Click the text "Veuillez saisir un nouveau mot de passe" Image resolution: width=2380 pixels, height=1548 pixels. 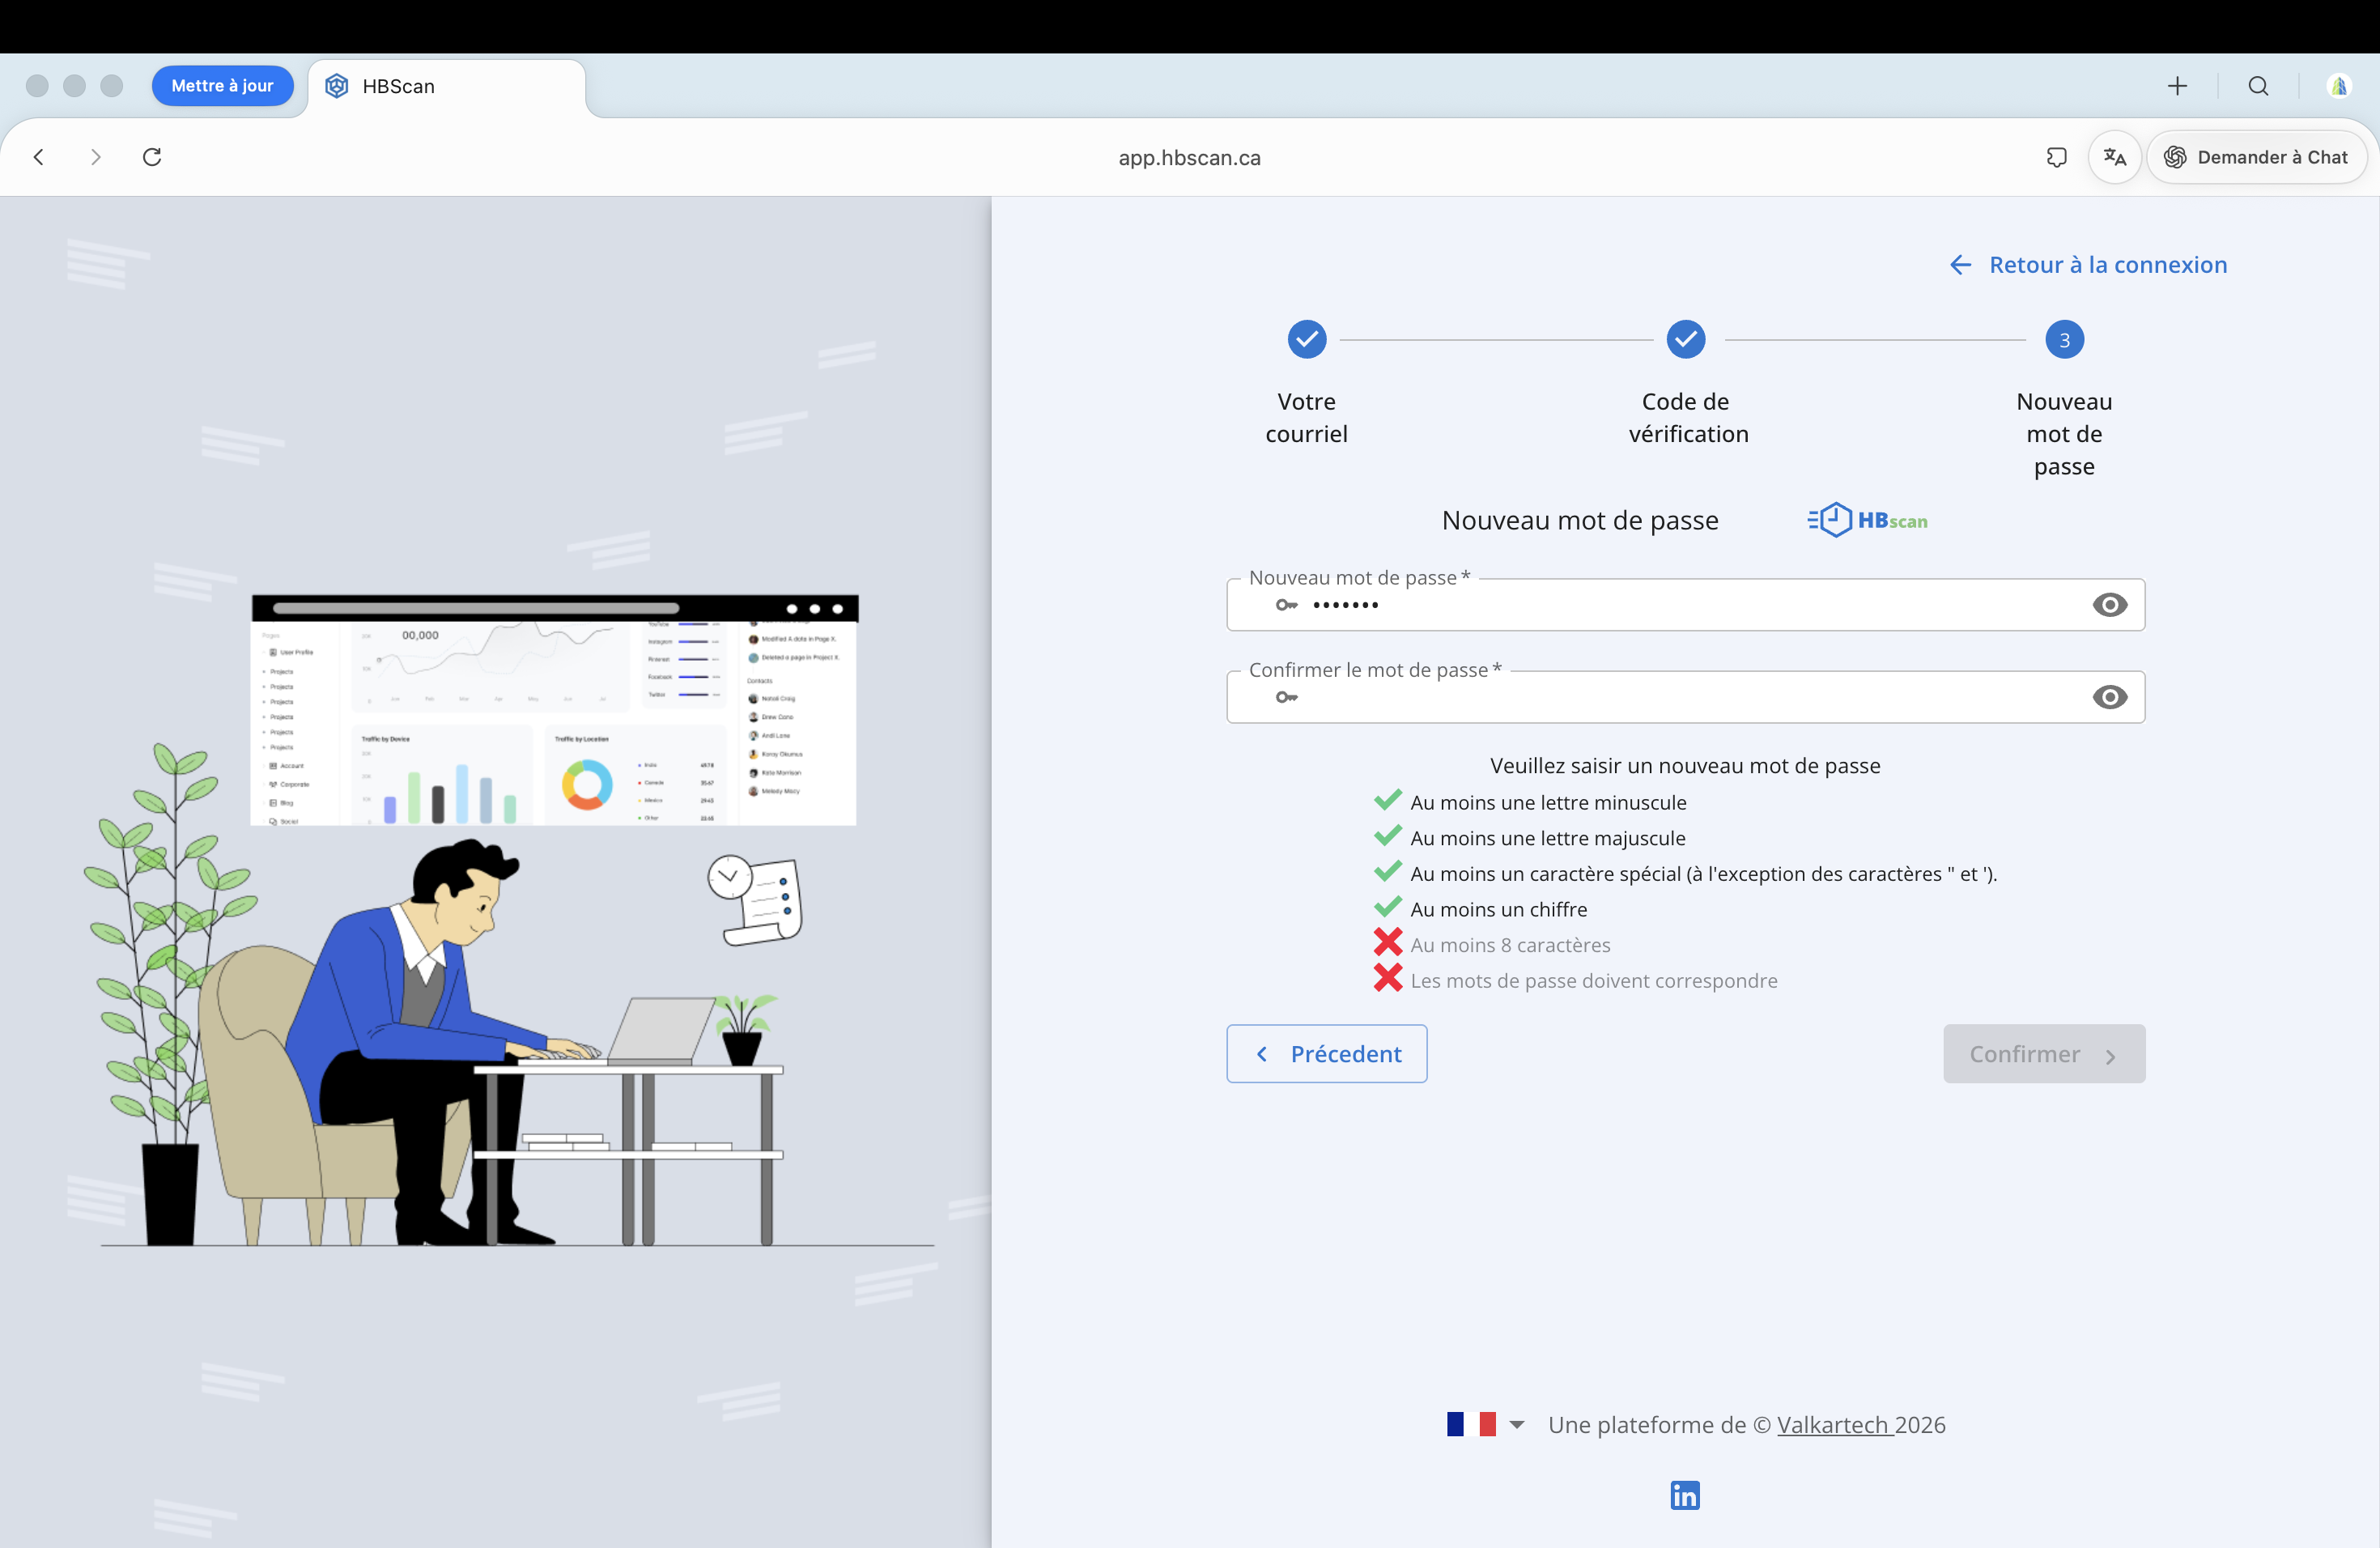(x=1685, y=766)
